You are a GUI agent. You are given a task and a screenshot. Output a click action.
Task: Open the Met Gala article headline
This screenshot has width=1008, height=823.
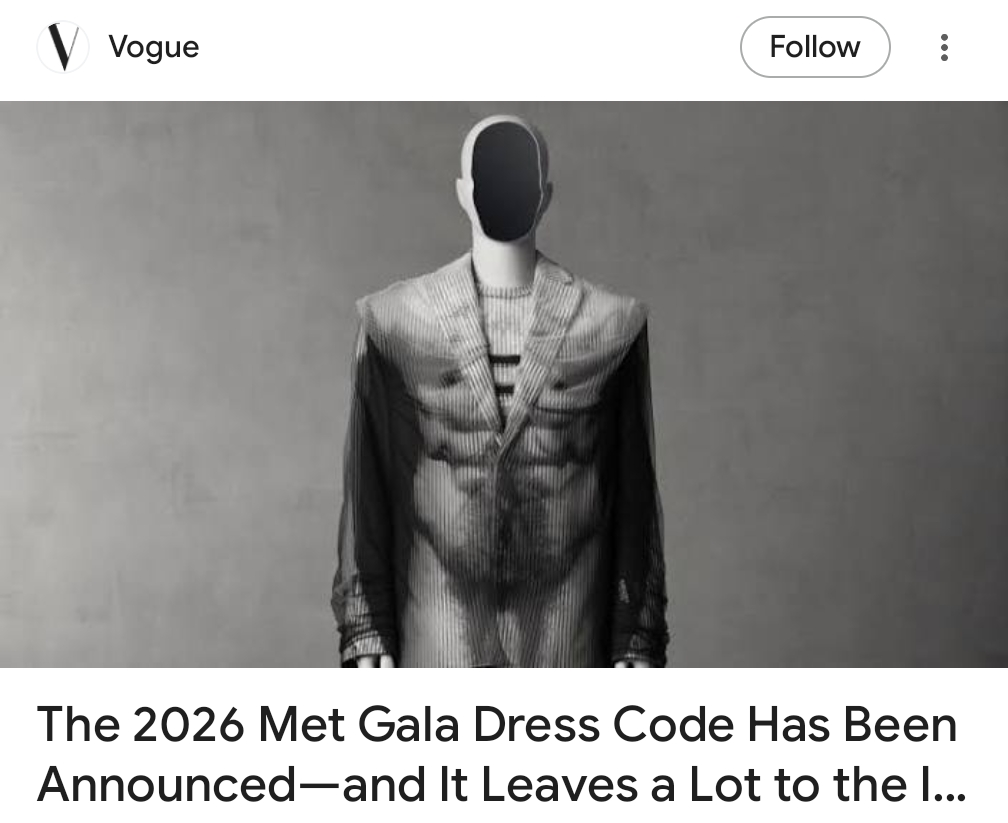tap(501, 754)
